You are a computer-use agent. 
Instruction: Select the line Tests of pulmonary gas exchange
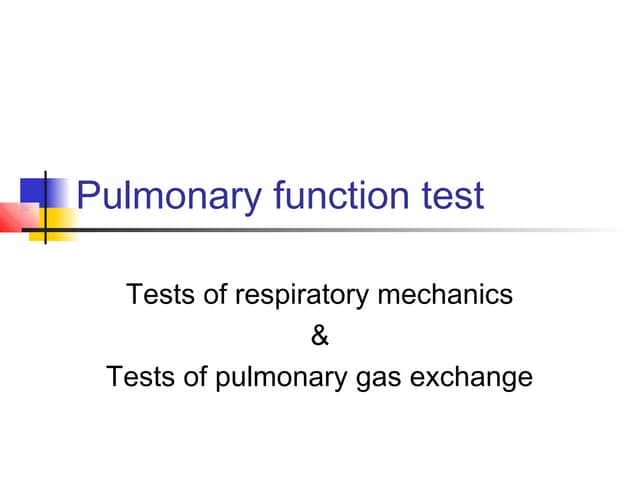point(319,378)
